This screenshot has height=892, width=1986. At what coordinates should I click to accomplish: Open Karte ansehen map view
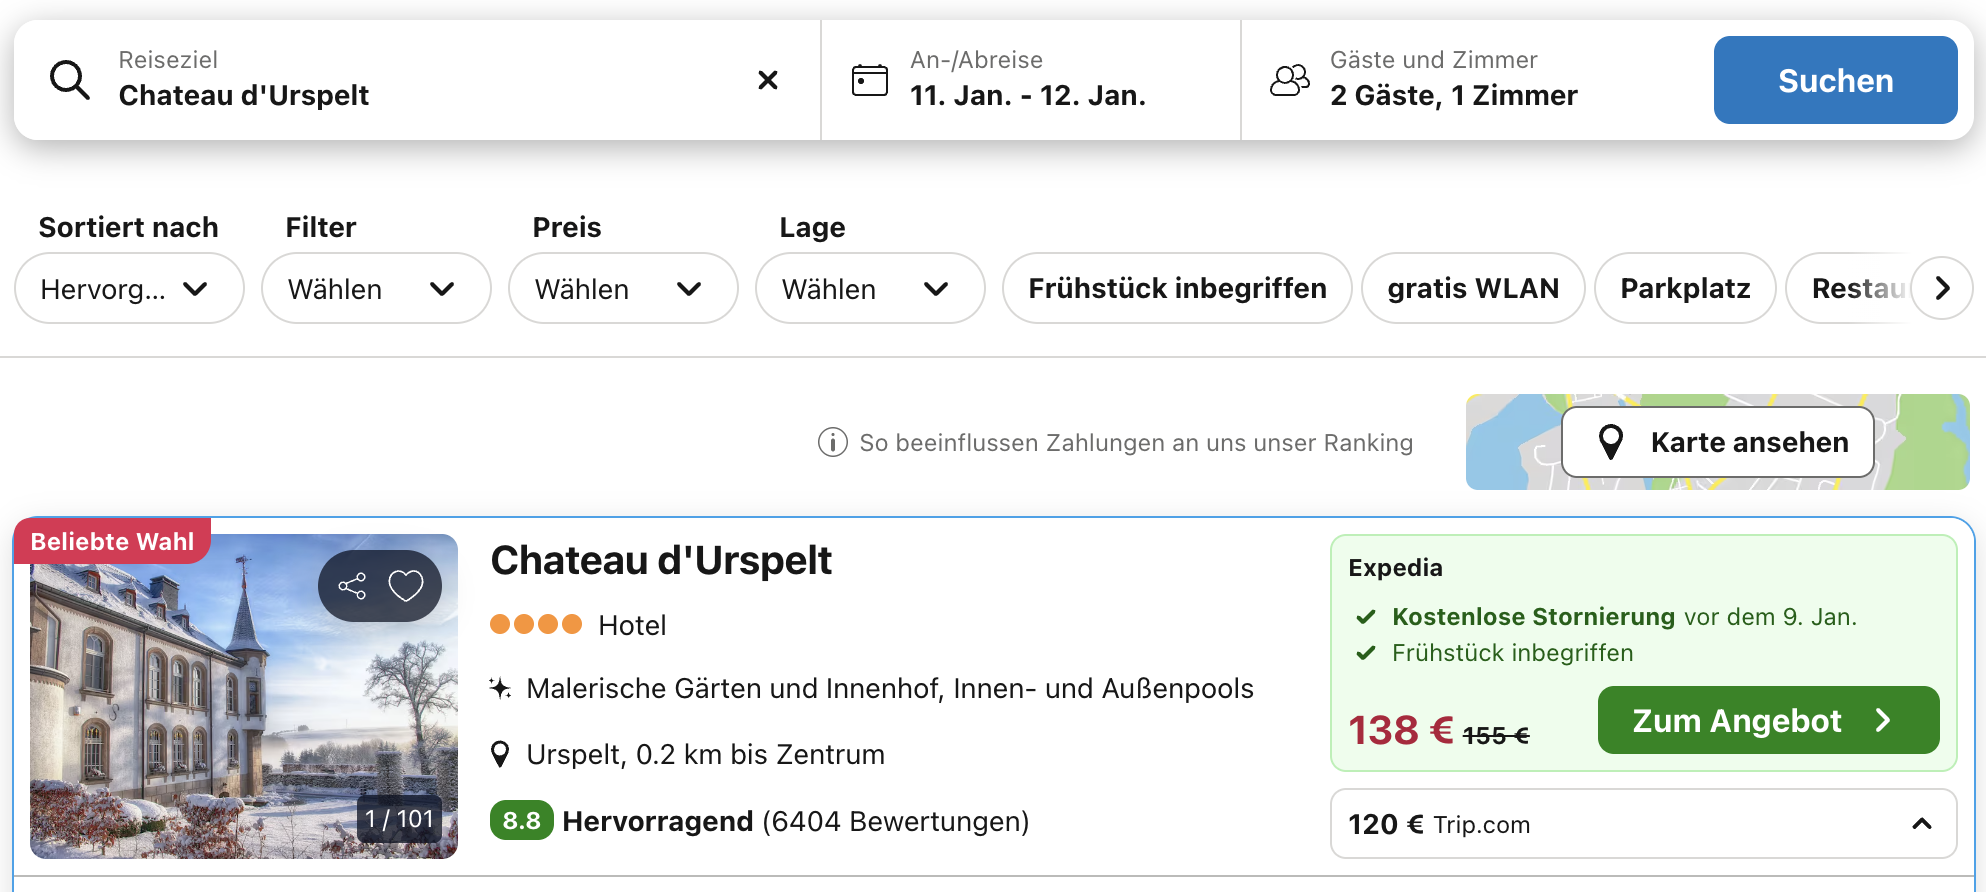[1717, 442]
